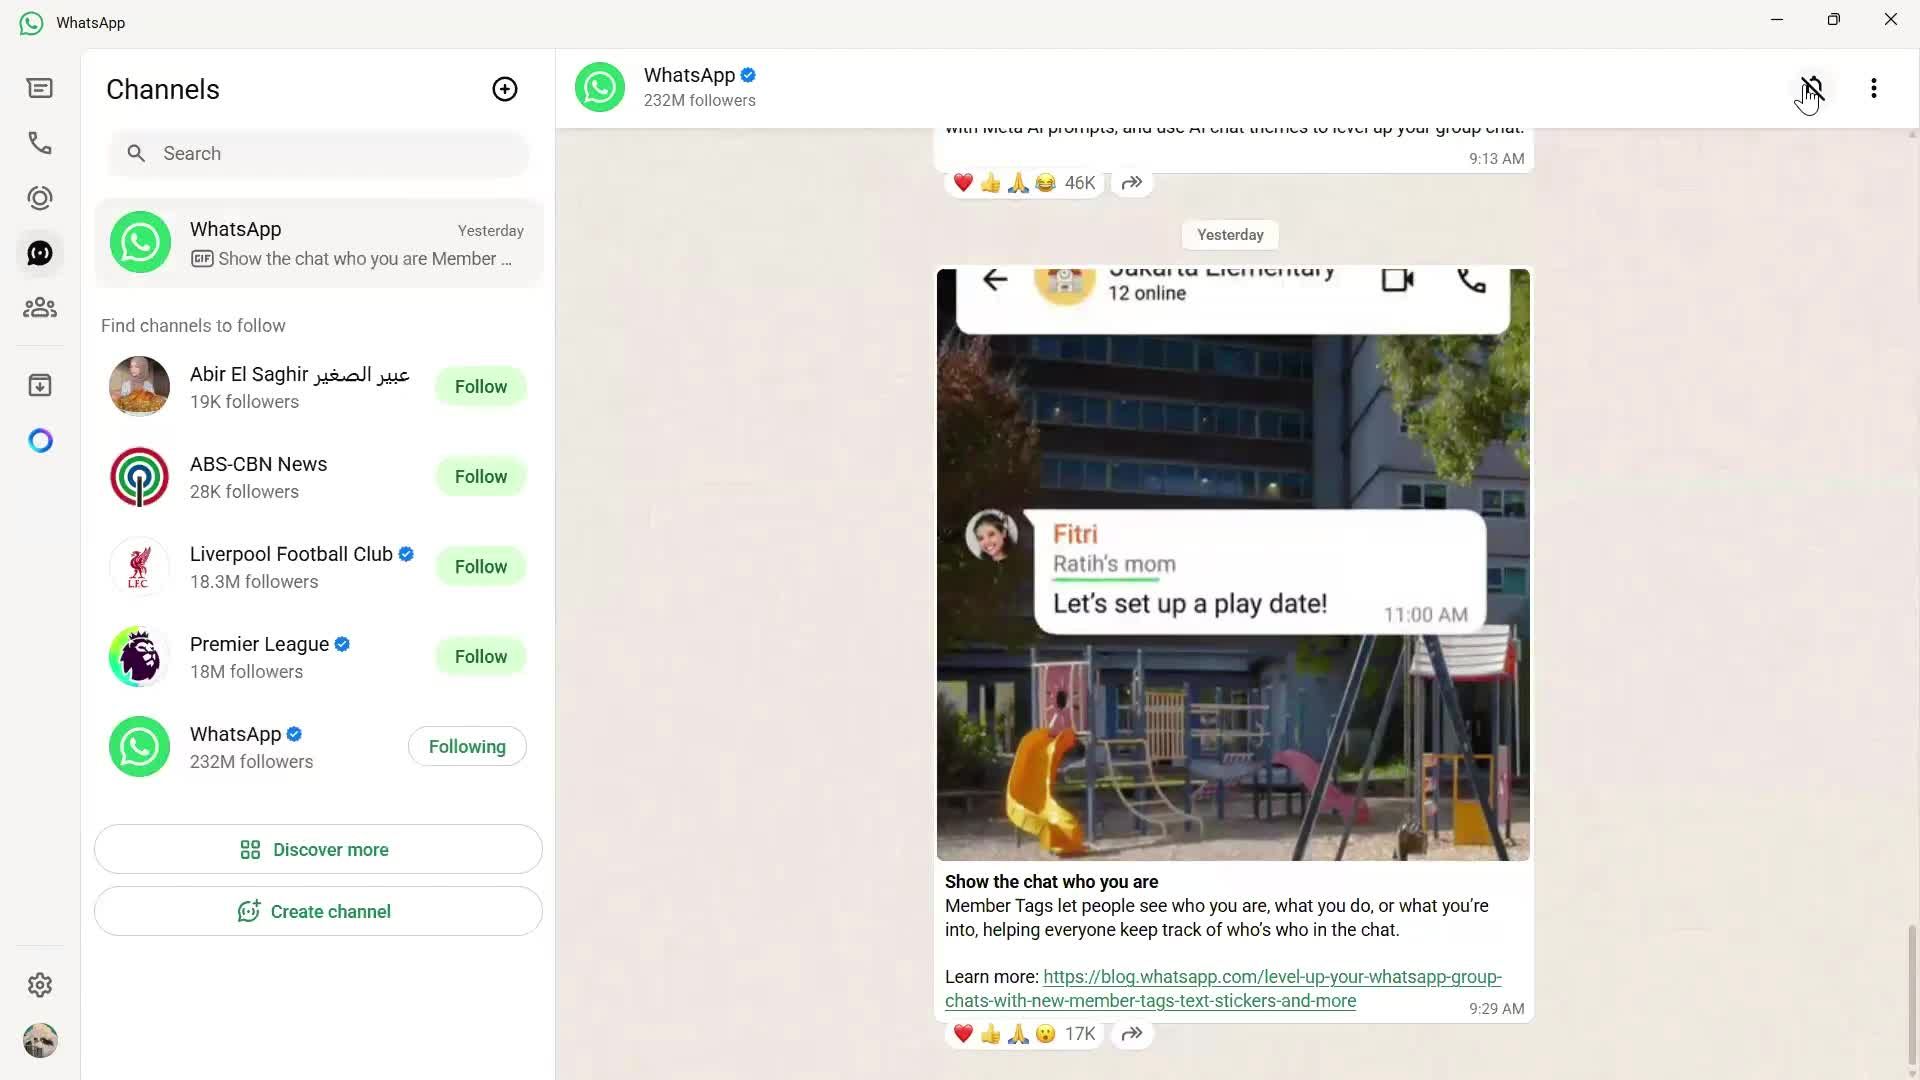Open the WhatsApp channel chat header
The image size is (1920, 1080).
click(x=690, y=87)
